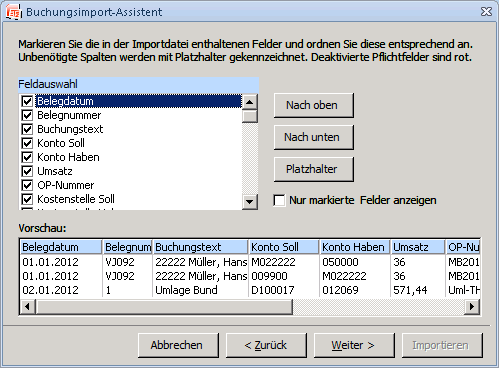Click the Buchungstext column header in preview
The image size is (499, 368).
(x=200, y=247)
